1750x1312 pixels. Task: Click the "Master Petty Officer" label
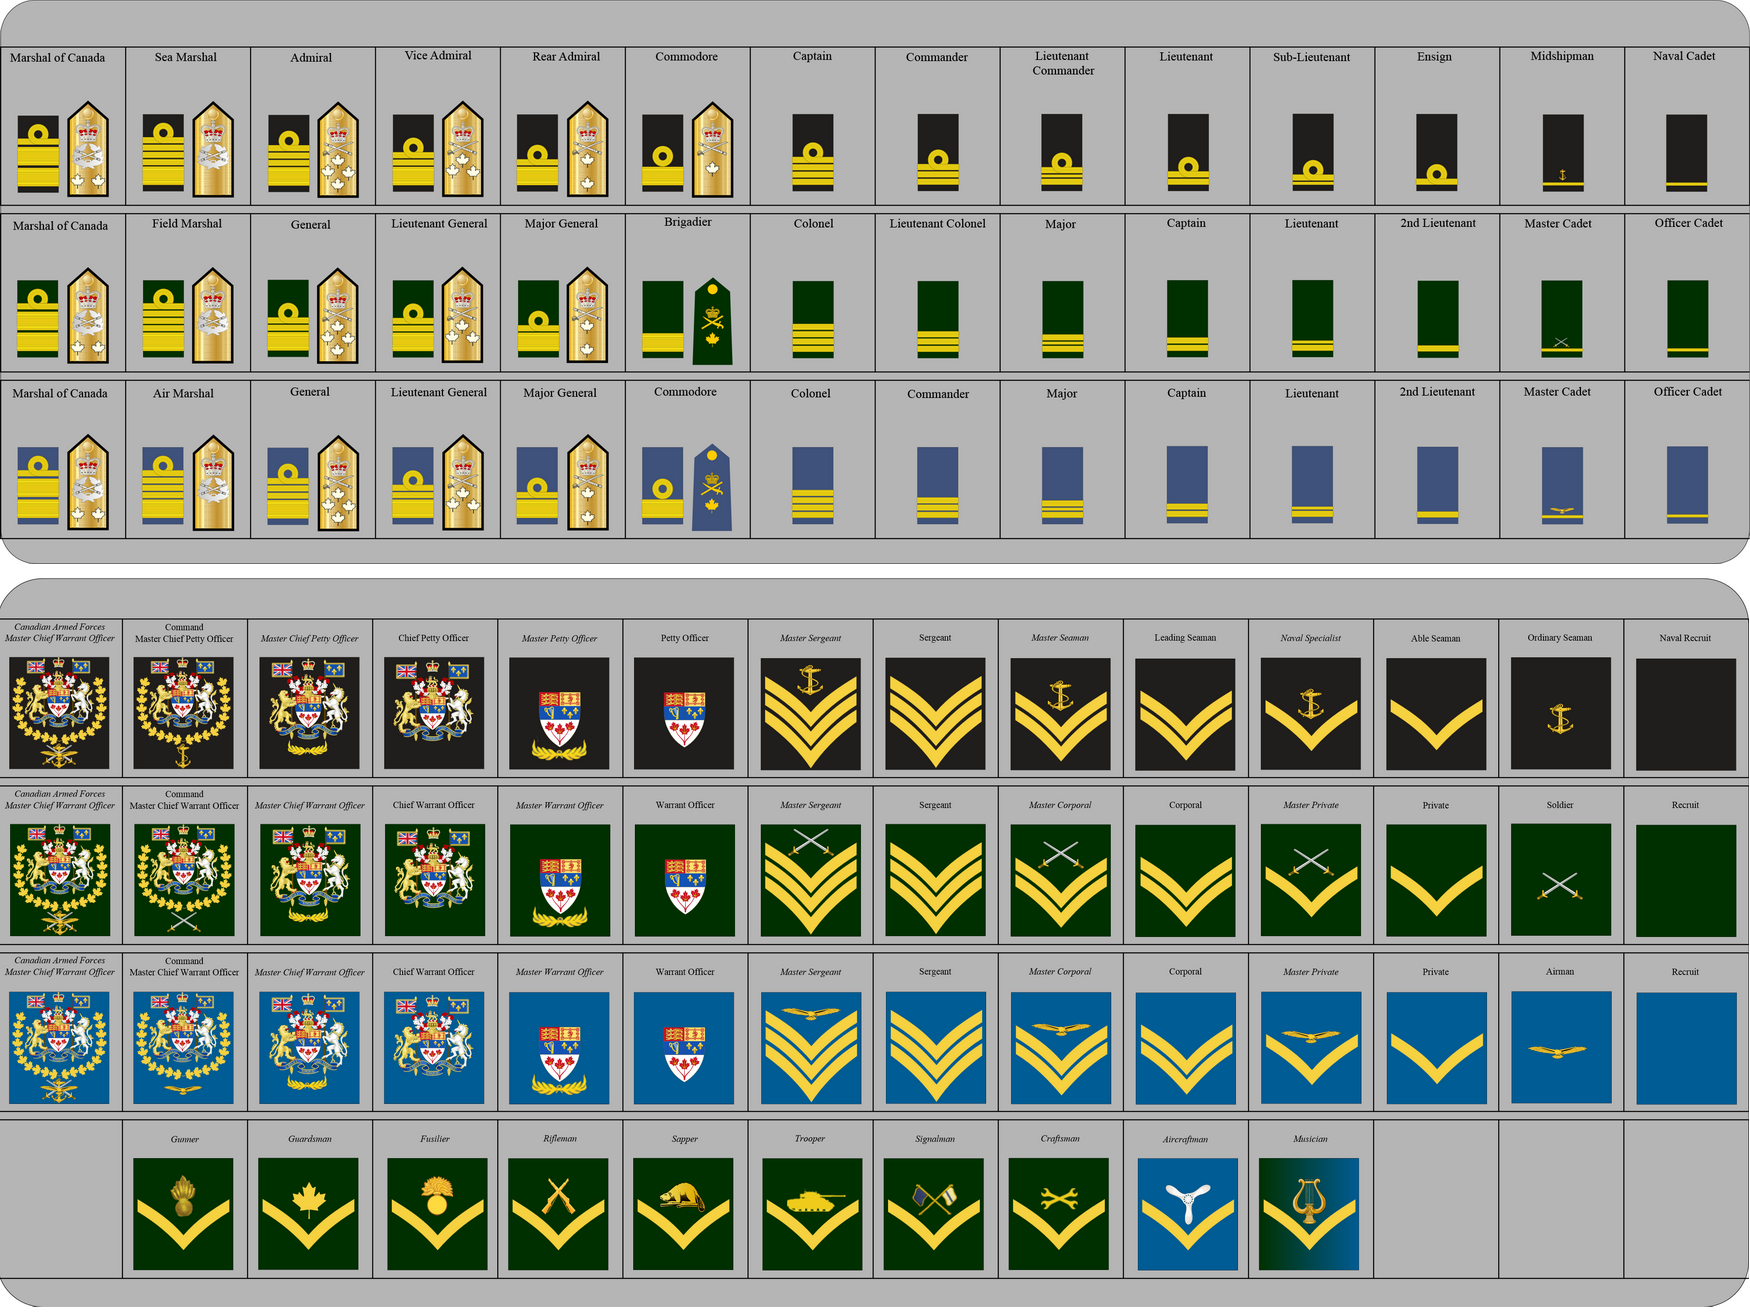pos(559,638)
